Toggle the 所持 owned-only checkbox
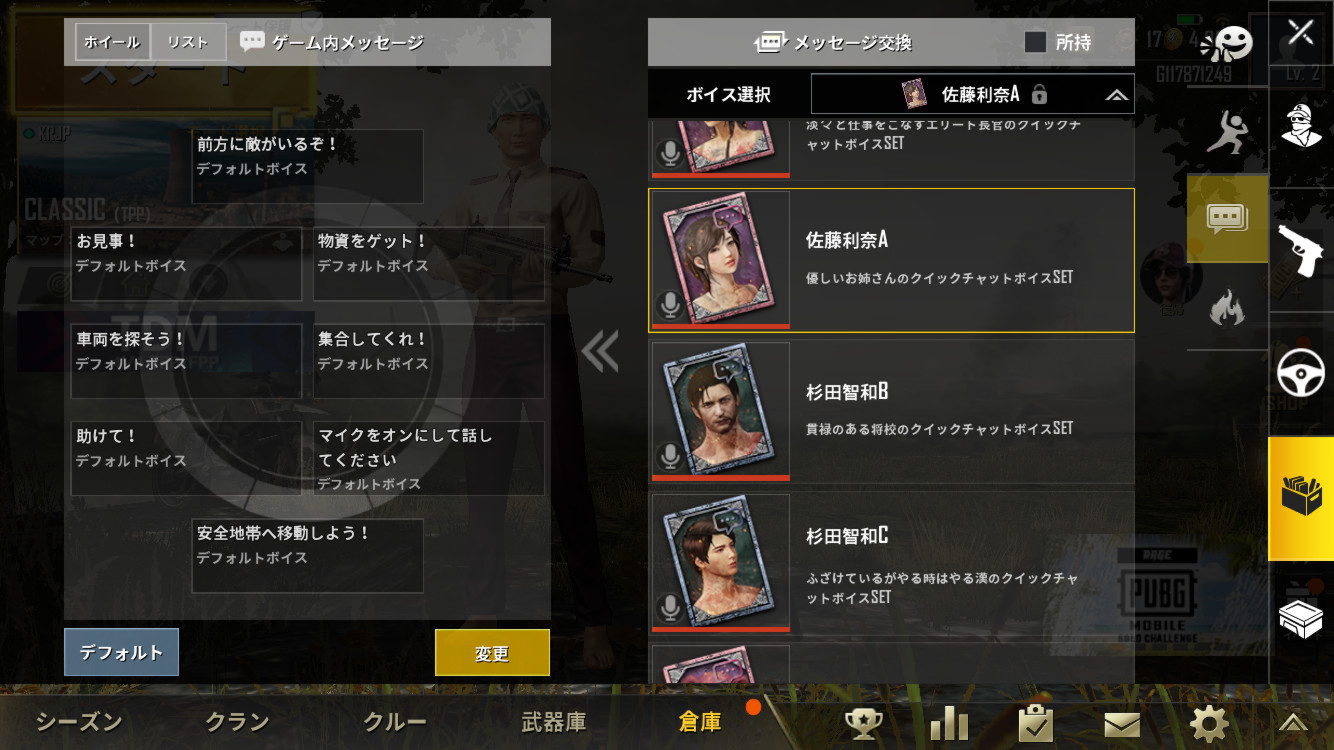Image resolution: width=1334 pixels, height=750 pixels. click(x=1035, y=42)
